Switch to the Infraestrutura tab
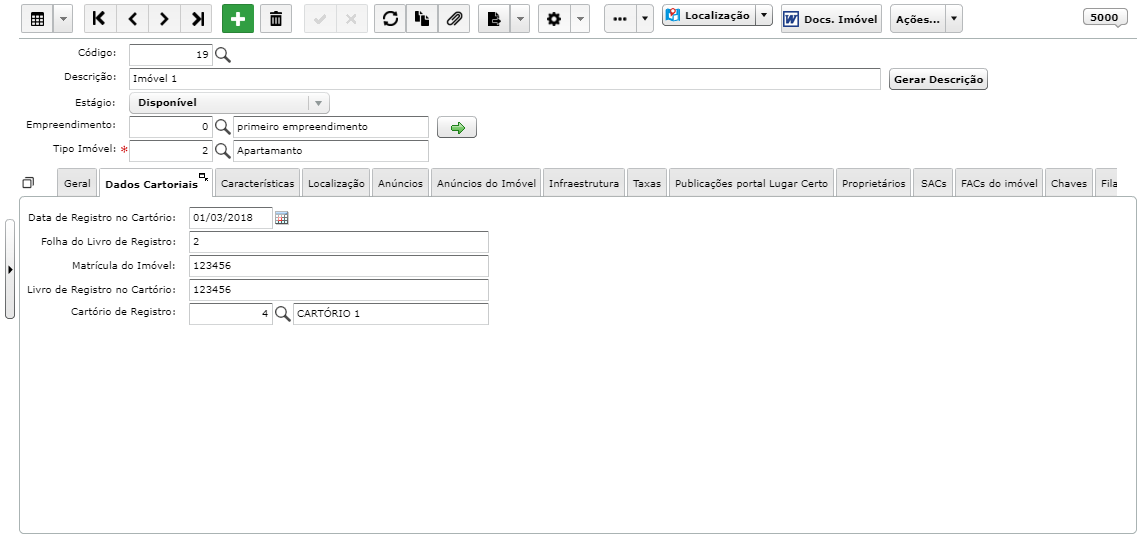This screenshot has width=1141, height=539. point(584,183)
